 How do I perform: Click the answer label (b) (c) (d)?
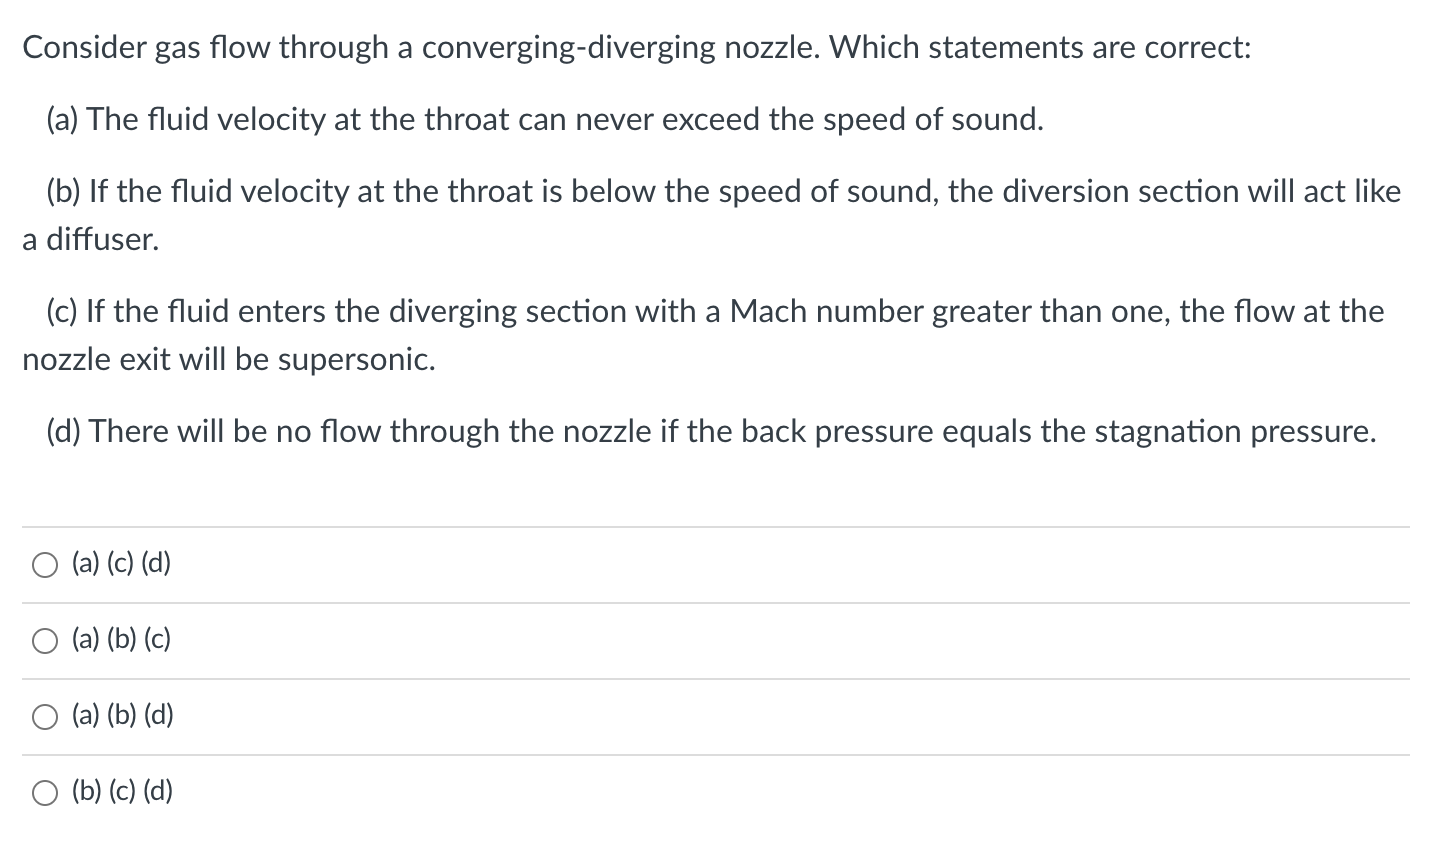point(120,791)
